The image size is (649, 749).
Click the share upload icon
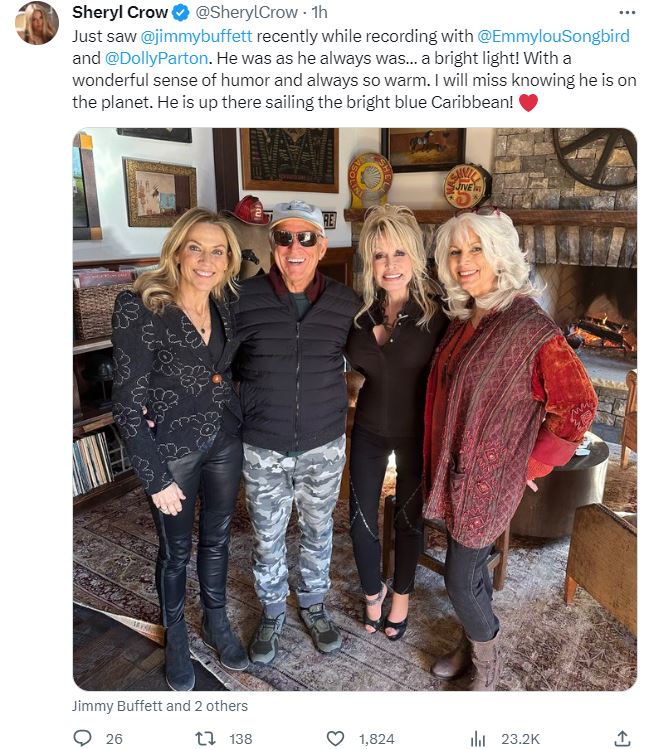tap(622, 738)
